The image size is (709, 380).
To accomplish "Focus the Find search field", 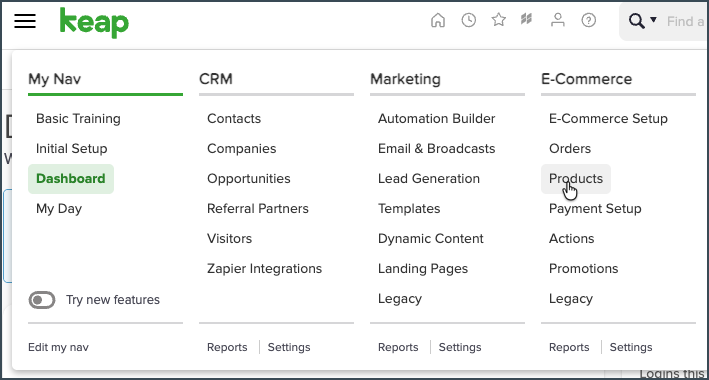I will click(x=686, y=22).
